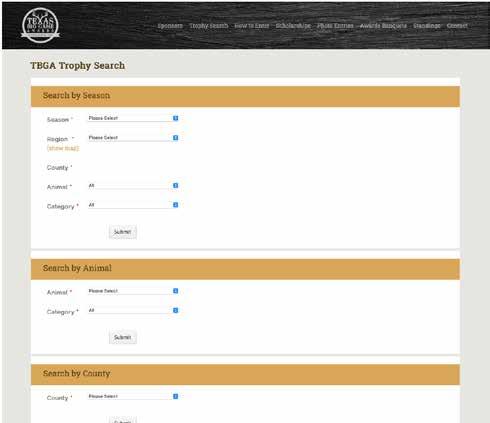Open the County dropdown in Search by County
This screenshot has height=423, width=490.
point(133,396)
